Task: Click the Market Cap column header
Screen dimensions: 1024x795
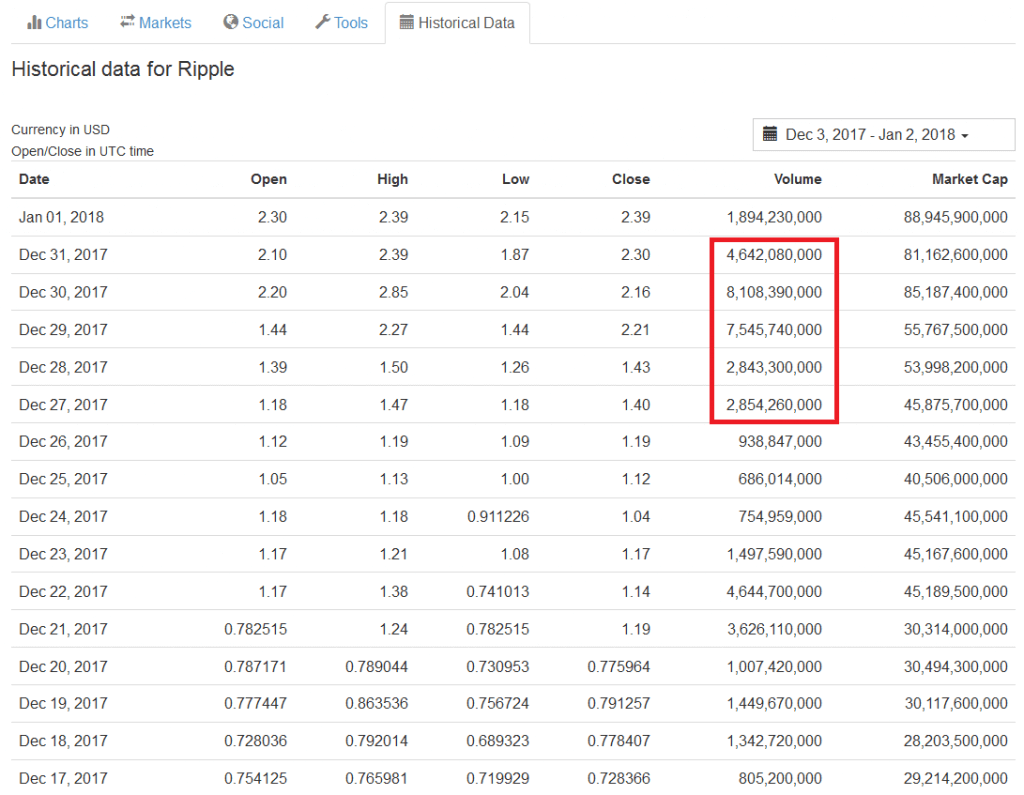Action: (970, 179)
